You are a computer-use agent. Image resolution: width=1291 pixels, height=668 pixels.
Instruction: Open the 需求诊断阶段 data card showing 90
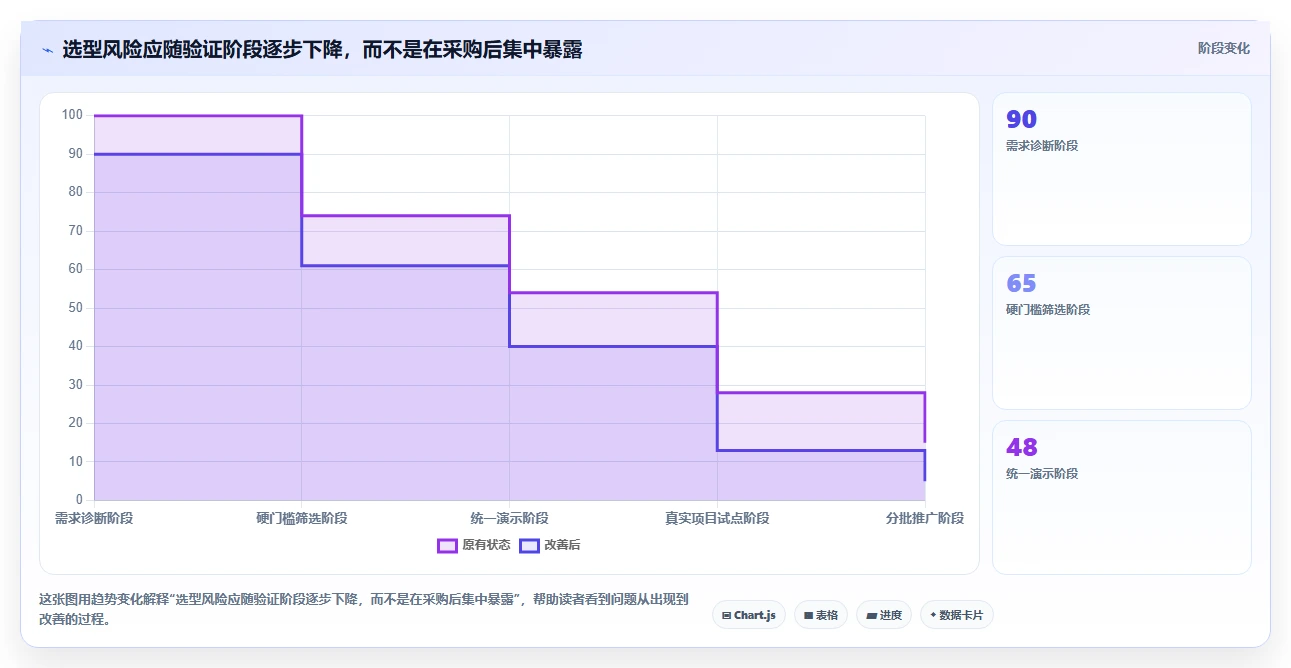click(1121, 169)
